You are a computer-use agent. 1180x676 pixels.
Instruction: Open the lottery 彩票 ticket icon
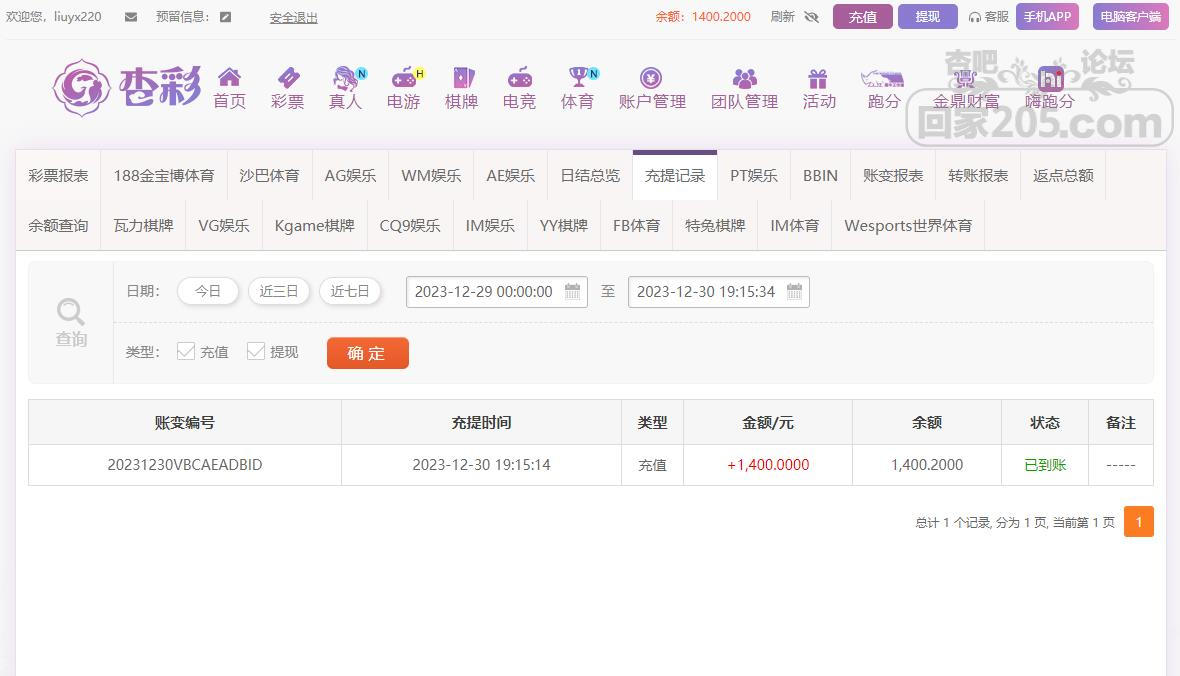coord(287,78)
